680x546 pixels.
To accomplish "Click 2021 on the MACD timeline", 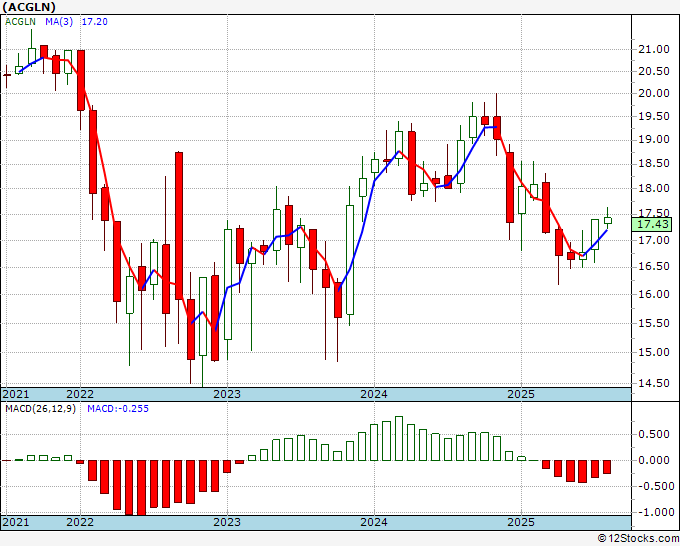I will (x=16, y=522).
